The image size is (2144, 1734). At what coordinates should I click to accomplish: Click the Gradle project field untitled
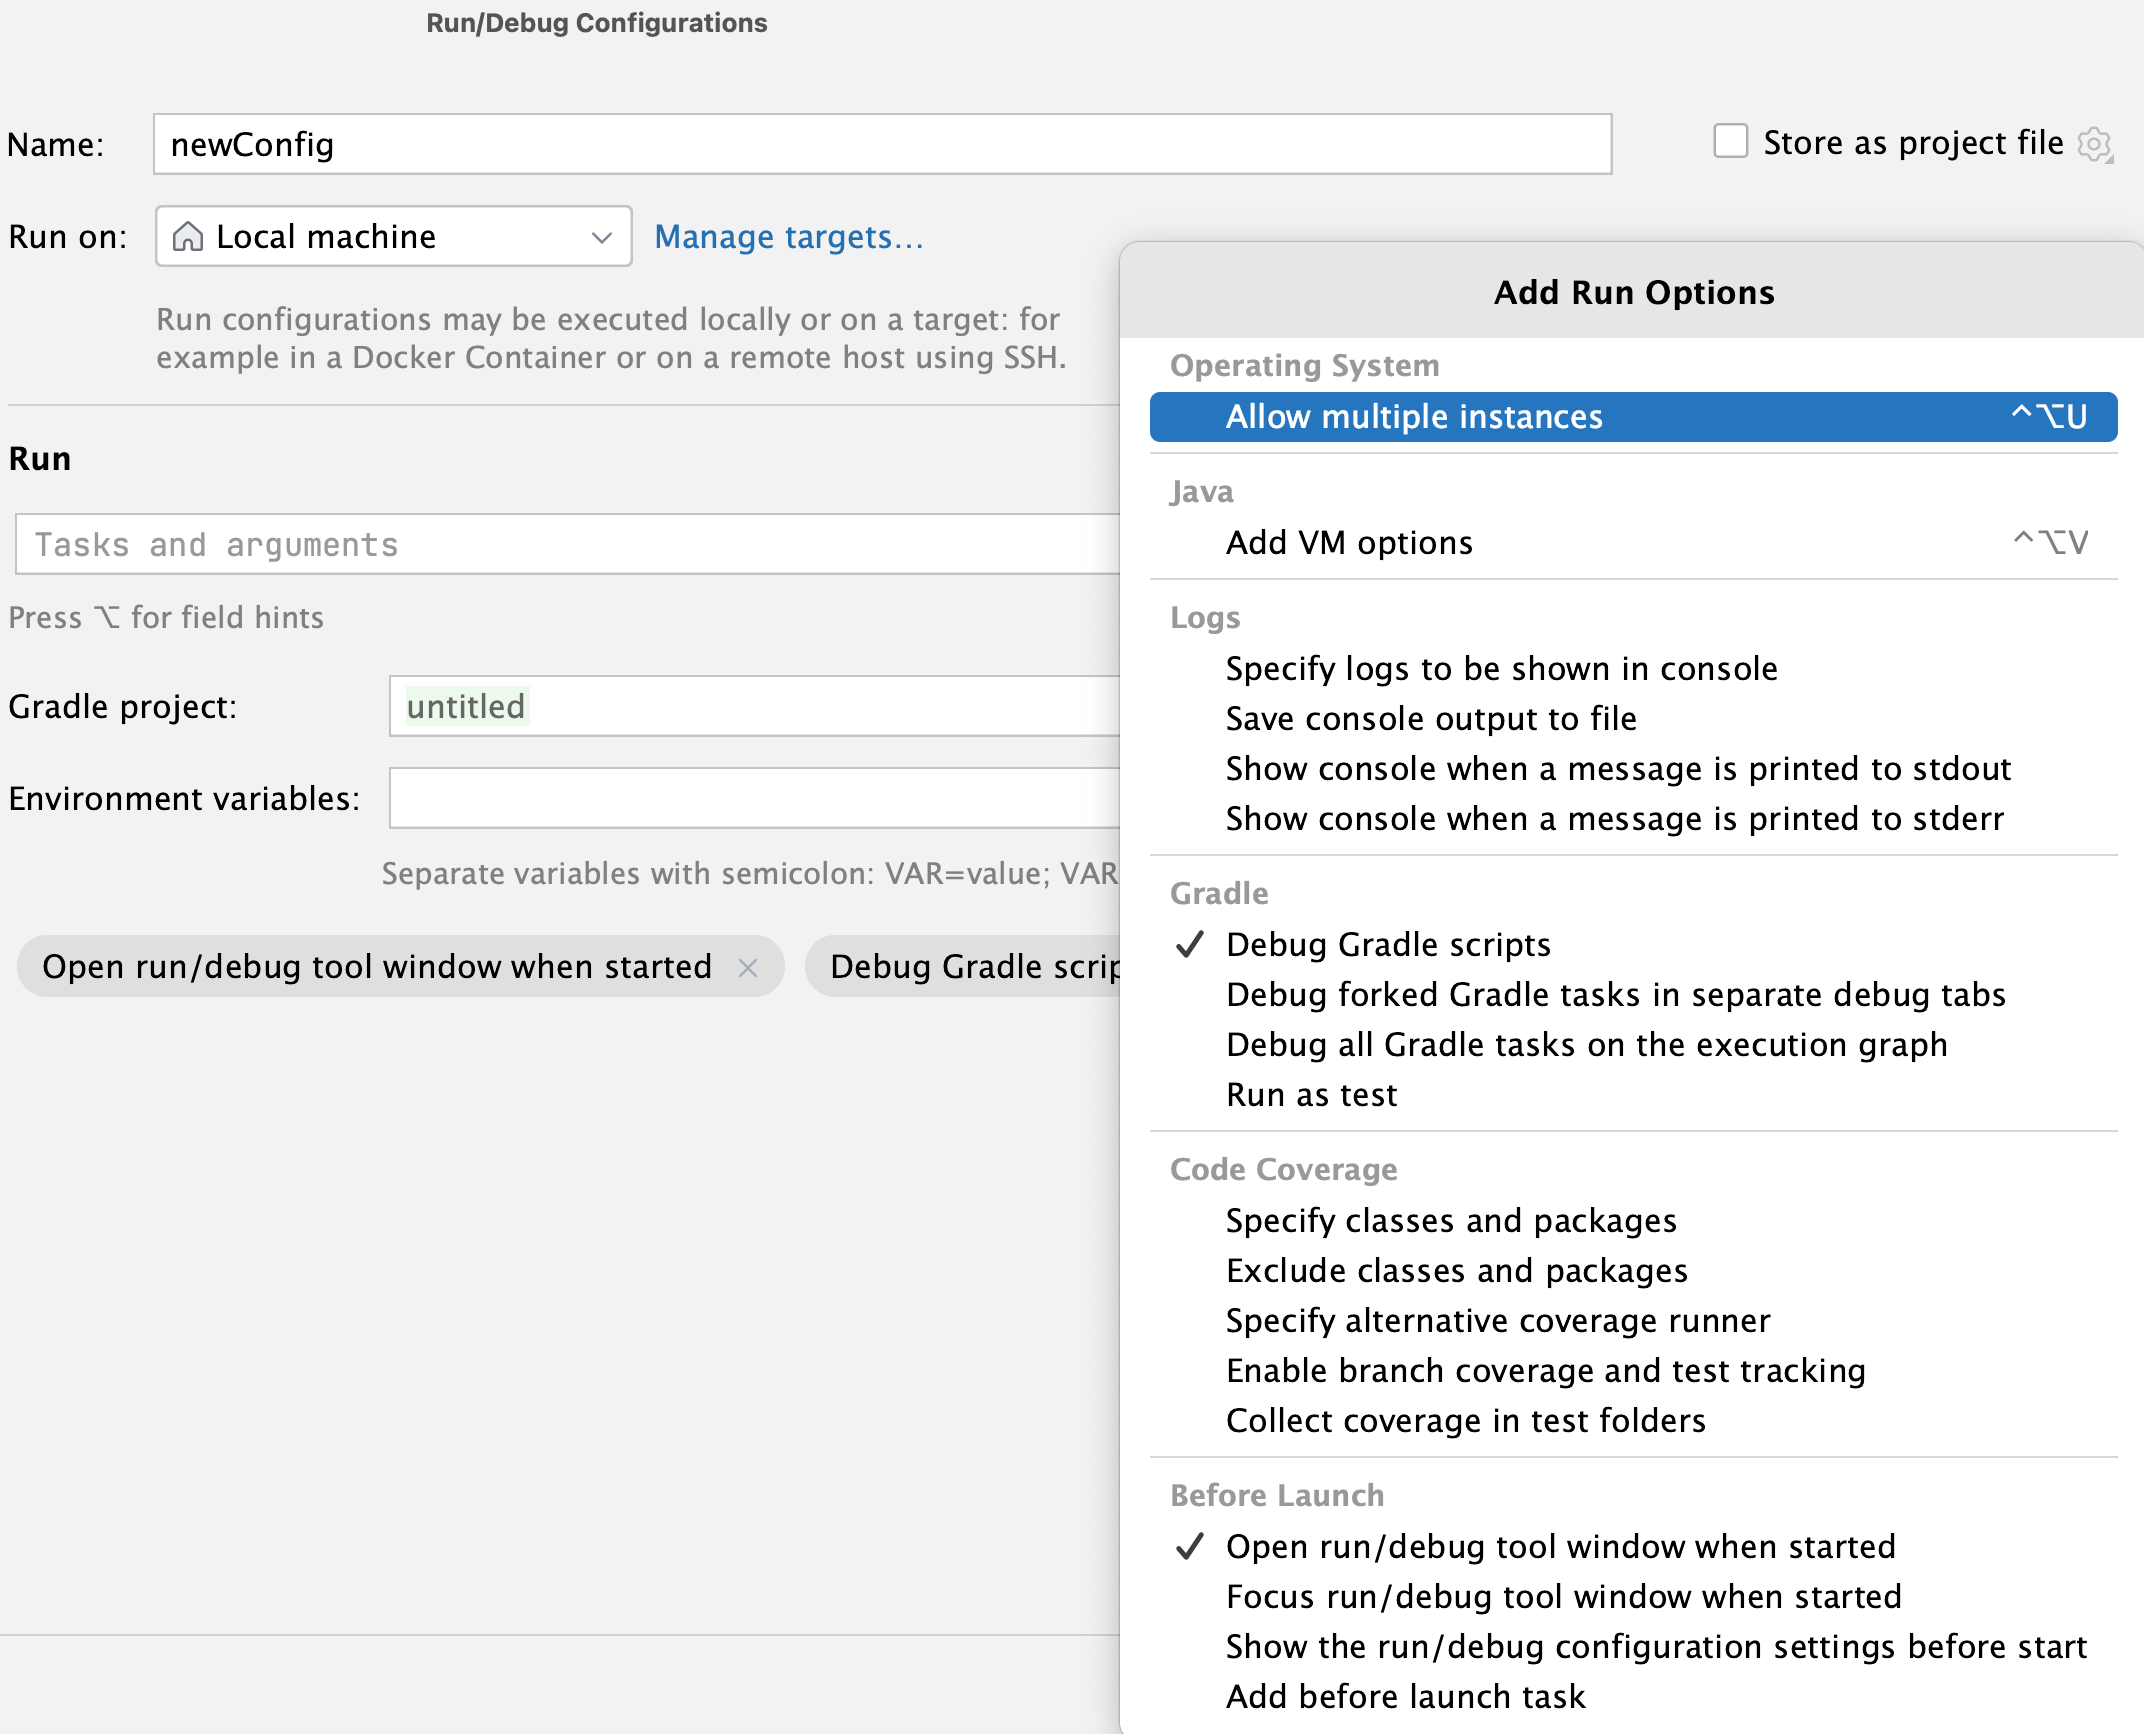755,706
